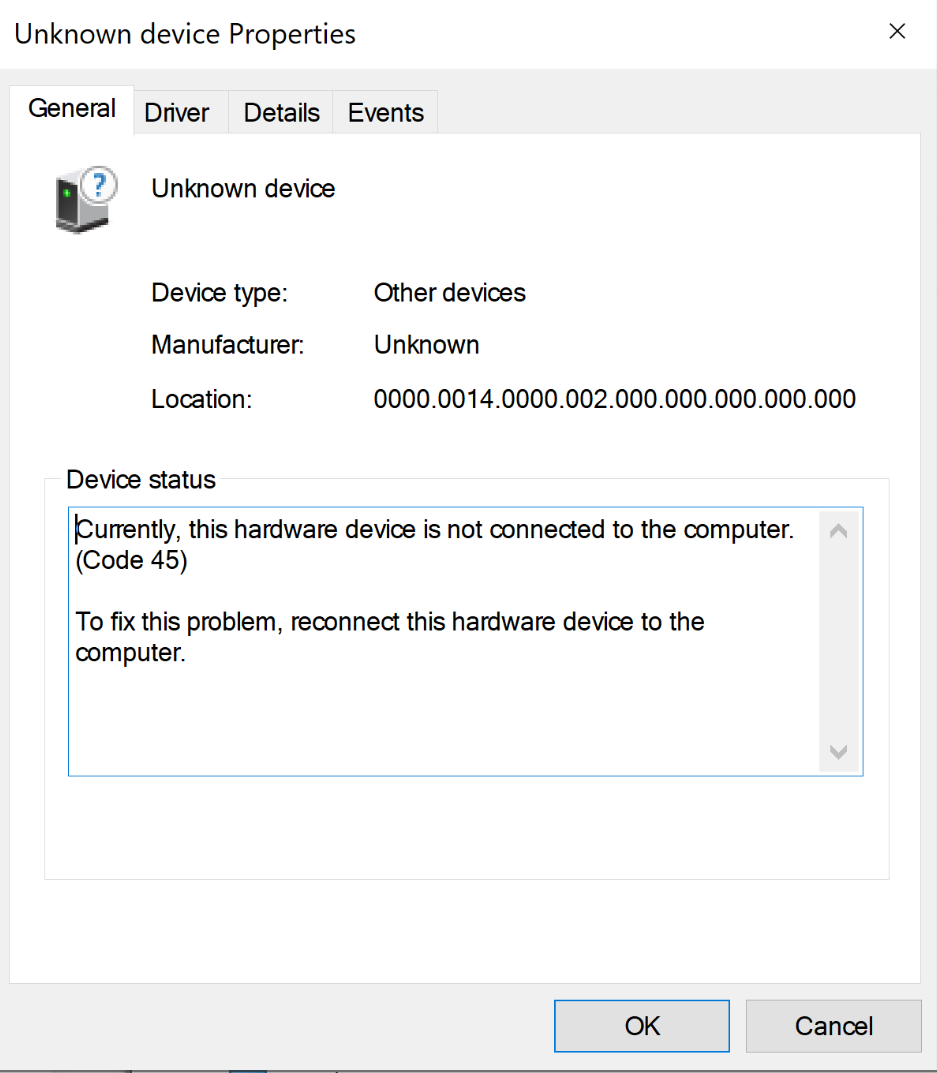
Task: Close the Unknown device Properties window
Action: click(x=897, y=31)
